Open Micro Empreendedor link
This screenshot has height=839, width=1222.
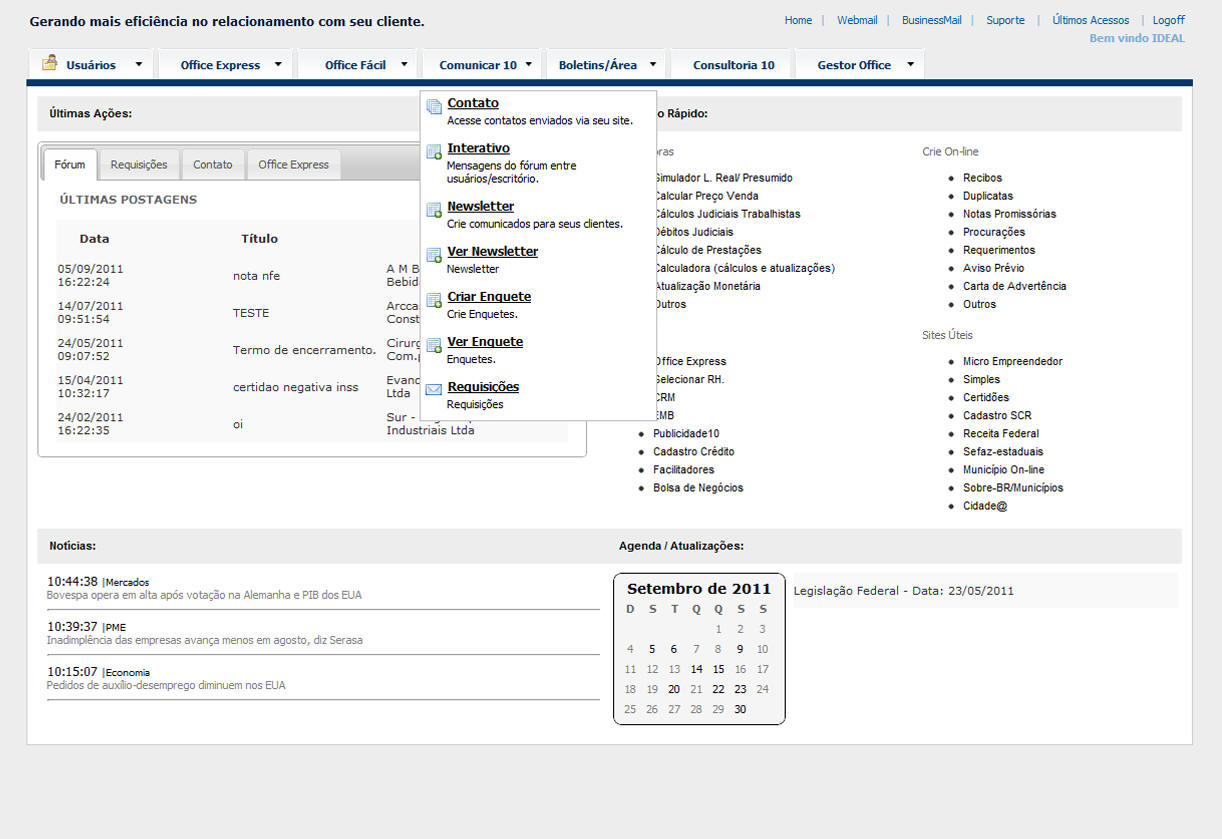click(x=1013, y=361)
